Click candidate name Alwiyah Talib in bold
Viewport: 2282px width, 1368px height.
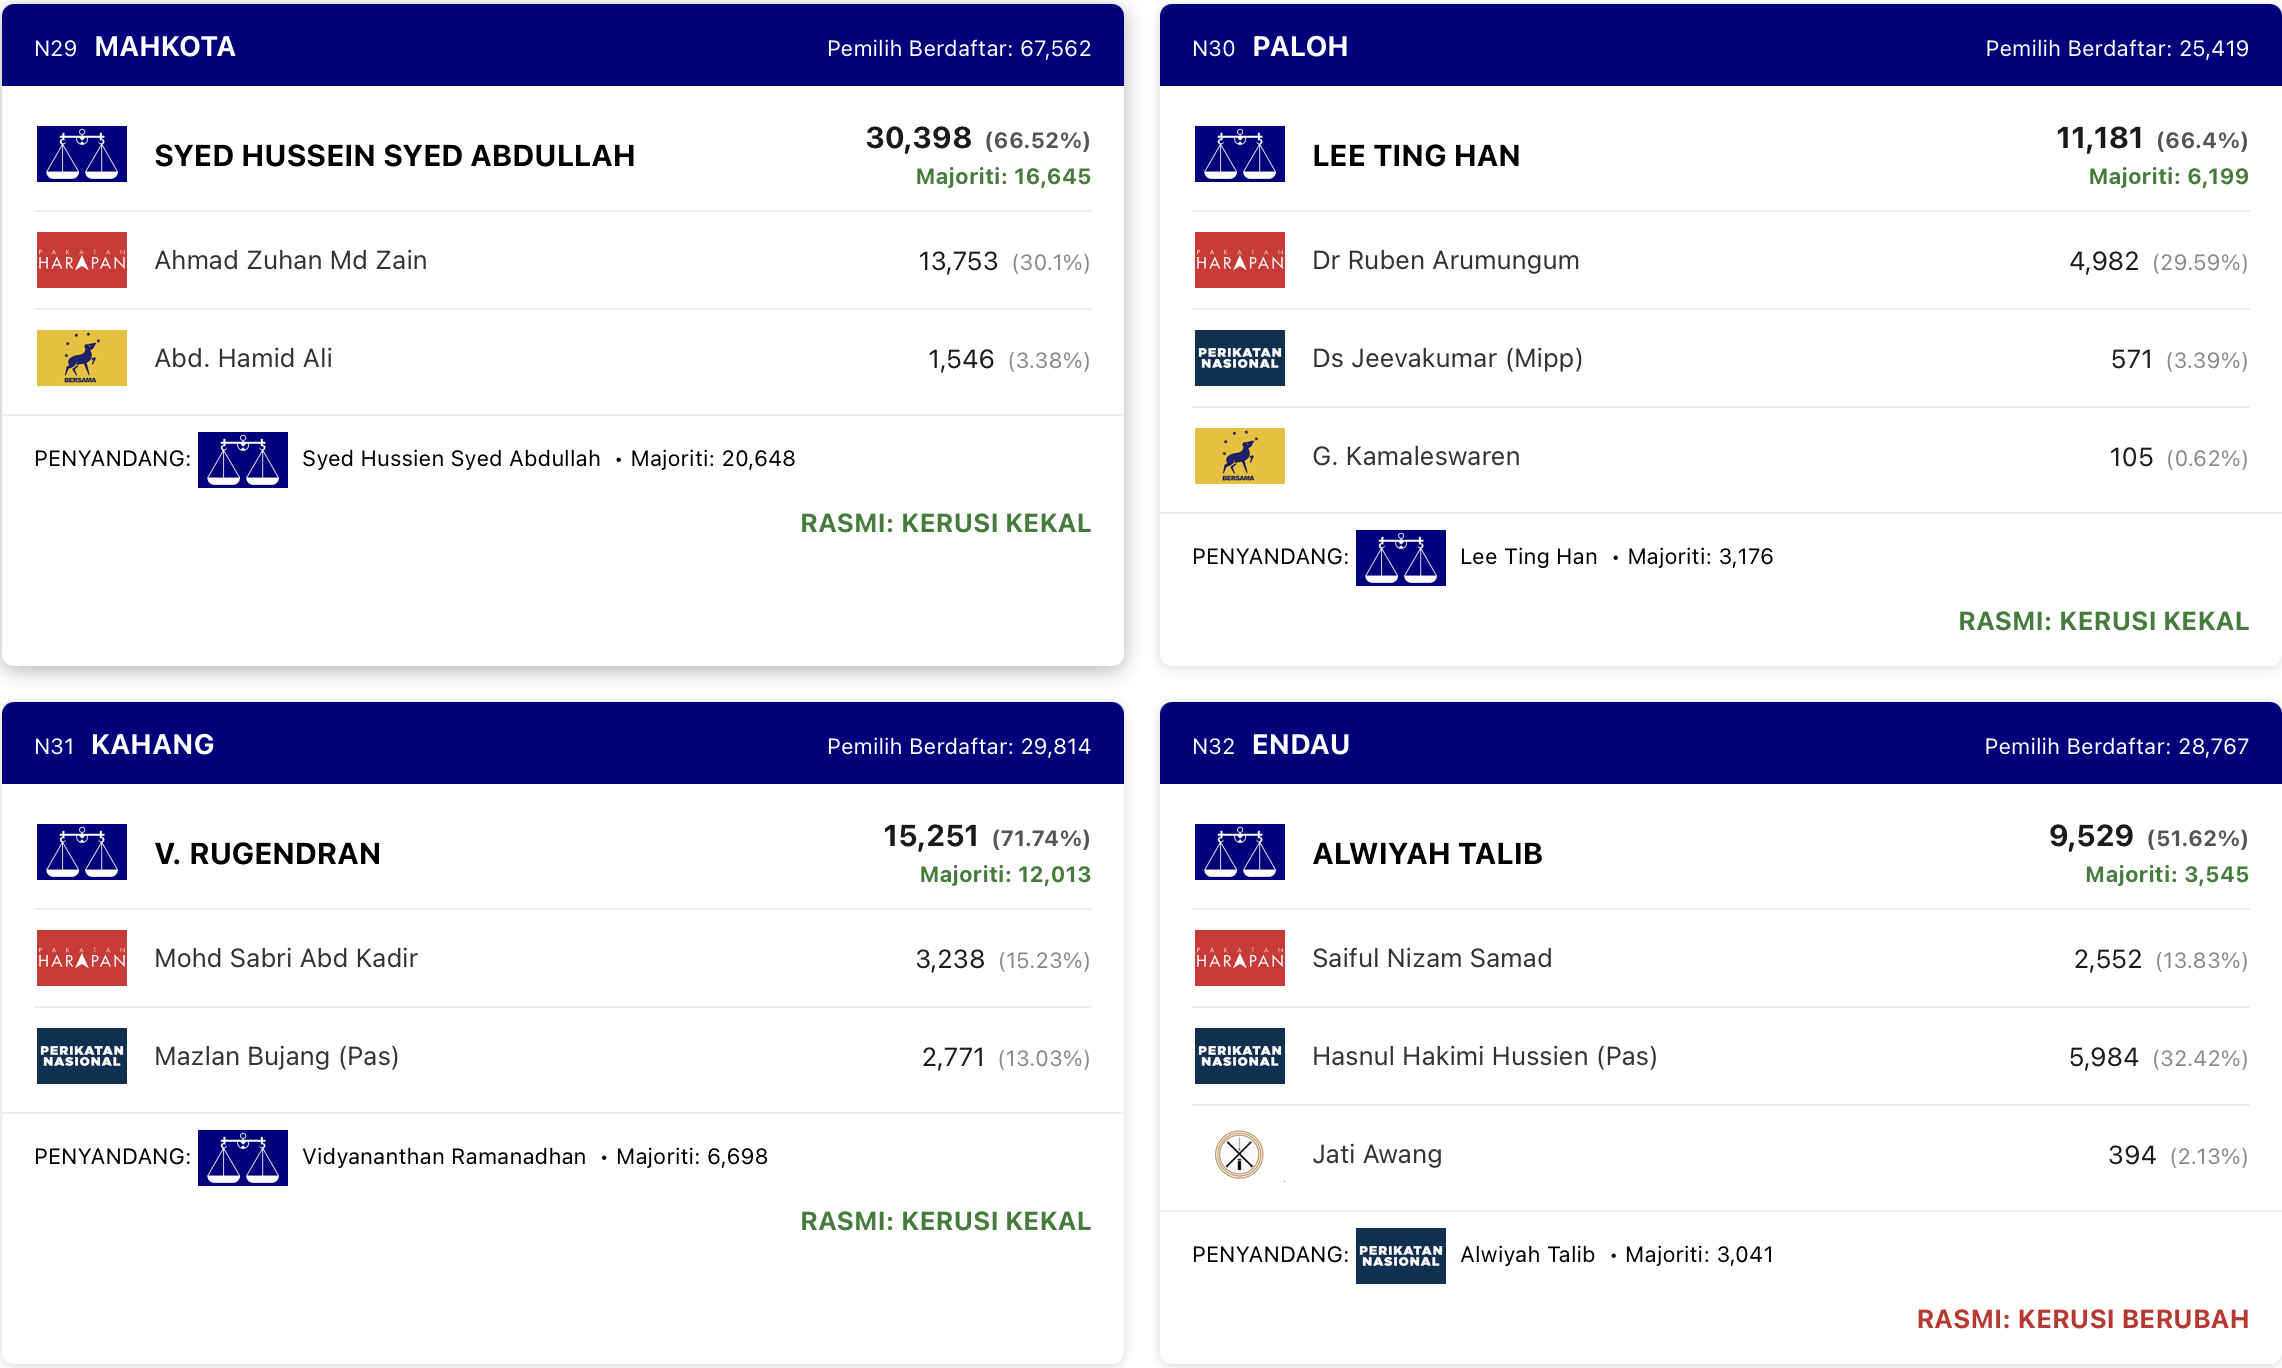pos(1427,853)
